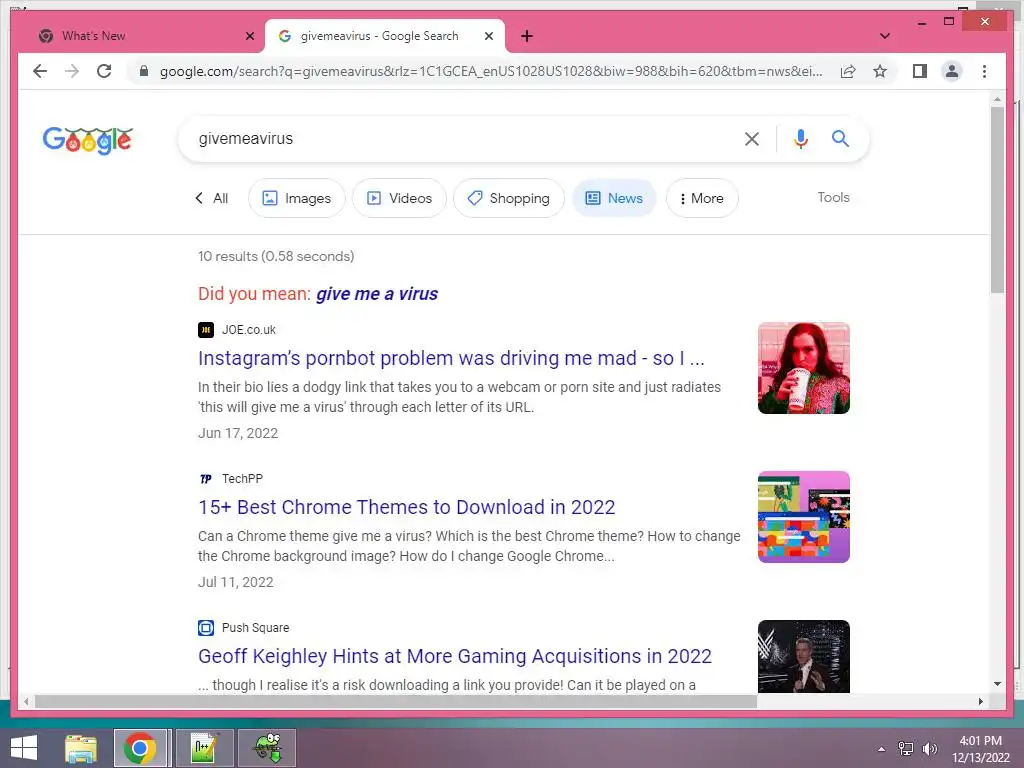This screenshot has height=768, width=1024.
Task: Switch to All search results
Action: tap(212, 198)
